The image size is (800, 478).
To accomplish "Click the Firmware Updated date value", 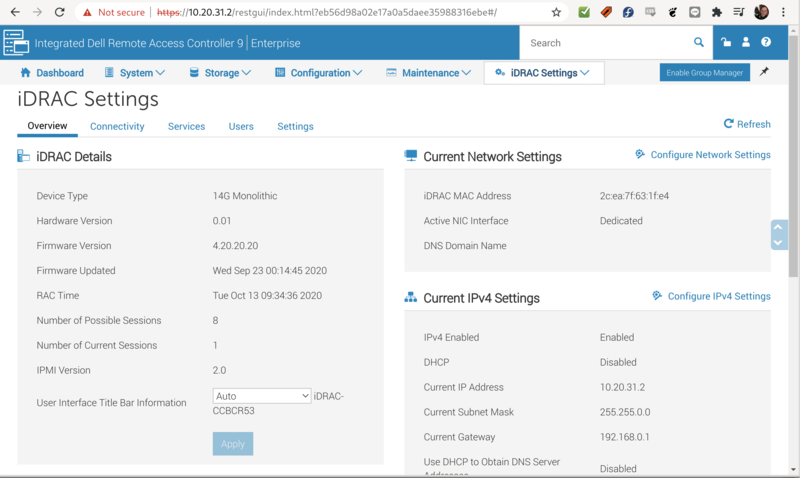I will pyautogui.click(x=269, y=271).
